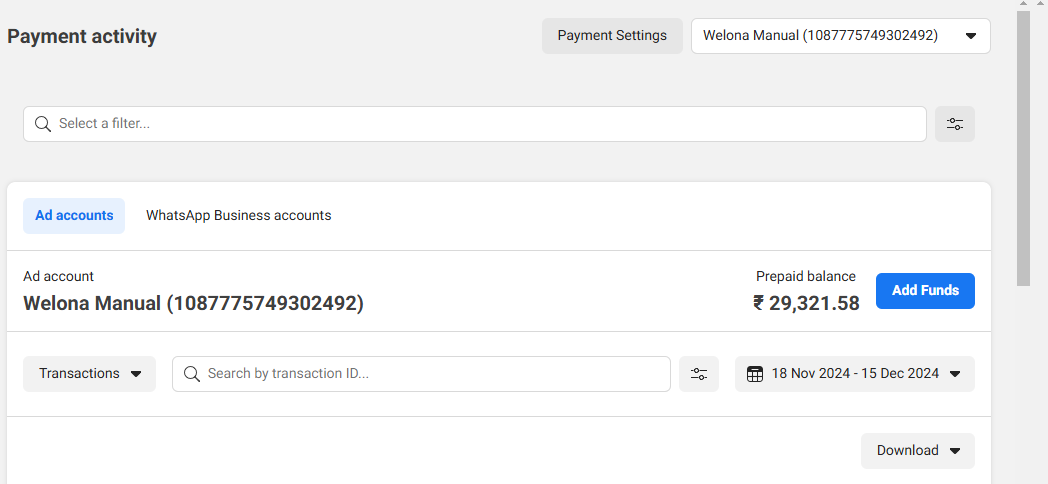Select the prepaid balance ₹ 29,321.58 text
1048x484 pixels.
click(x=806, y=303)
